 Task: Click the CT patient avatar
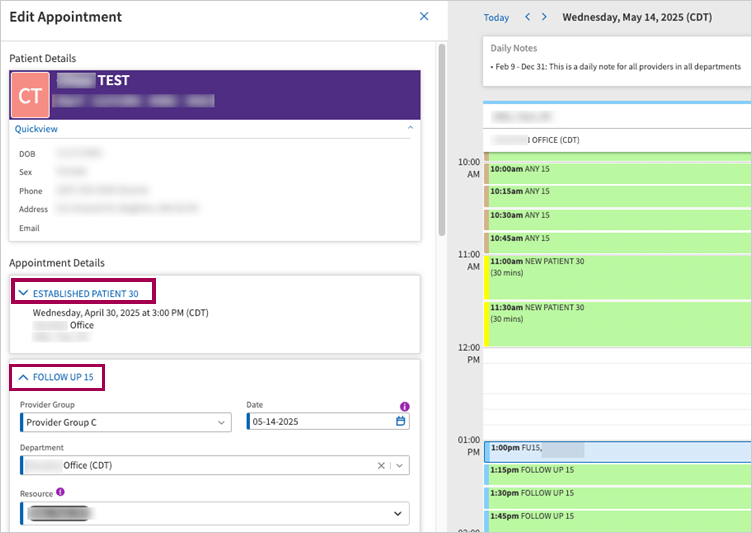pos(30,95)
